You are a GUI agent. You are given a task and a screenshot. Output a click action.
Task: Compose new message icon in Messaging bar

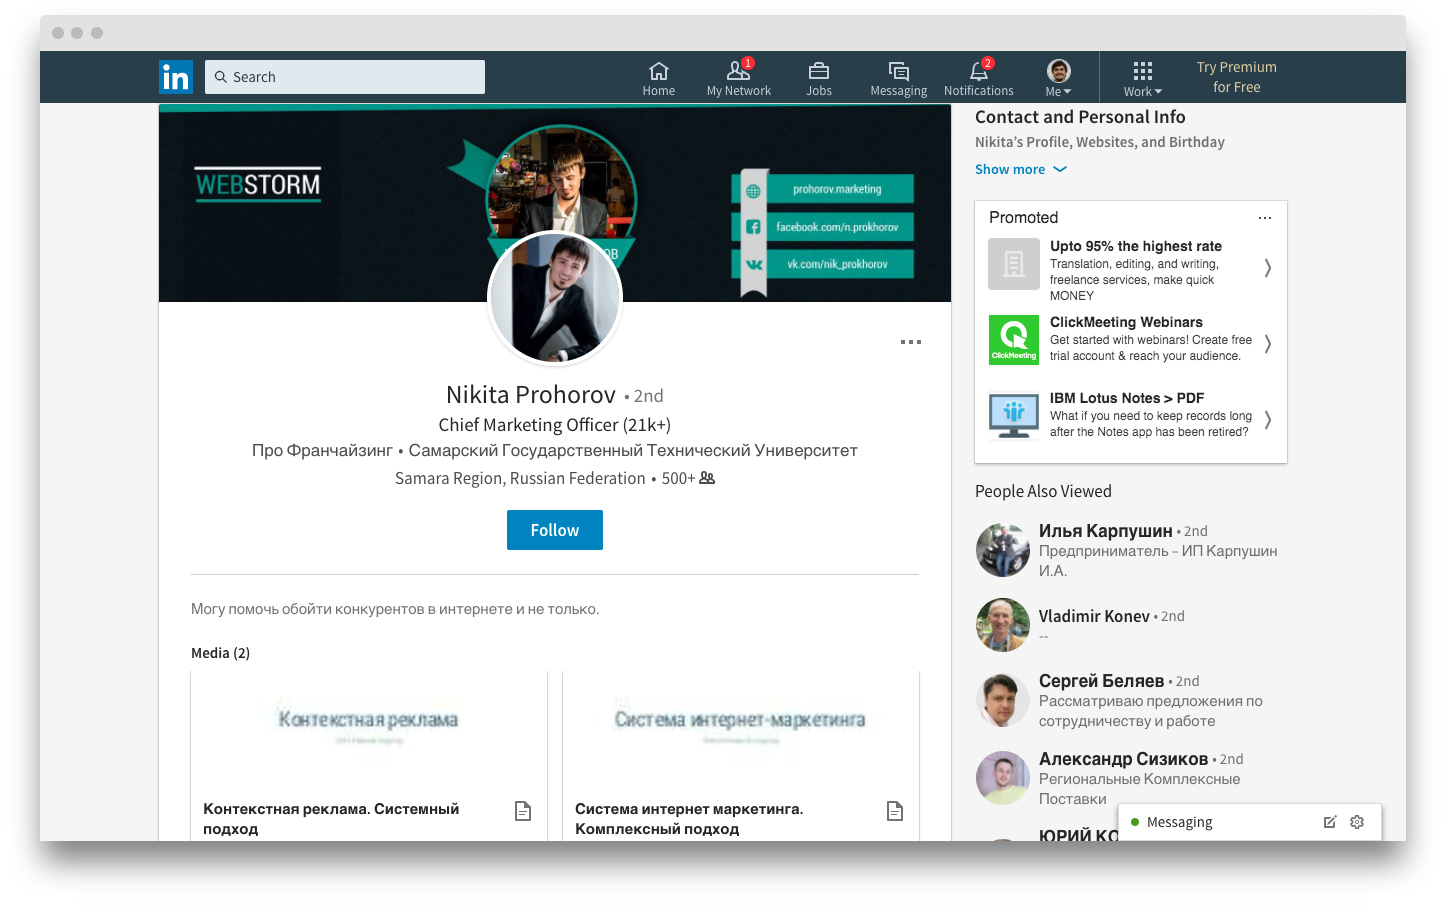tap(1330, 822)
